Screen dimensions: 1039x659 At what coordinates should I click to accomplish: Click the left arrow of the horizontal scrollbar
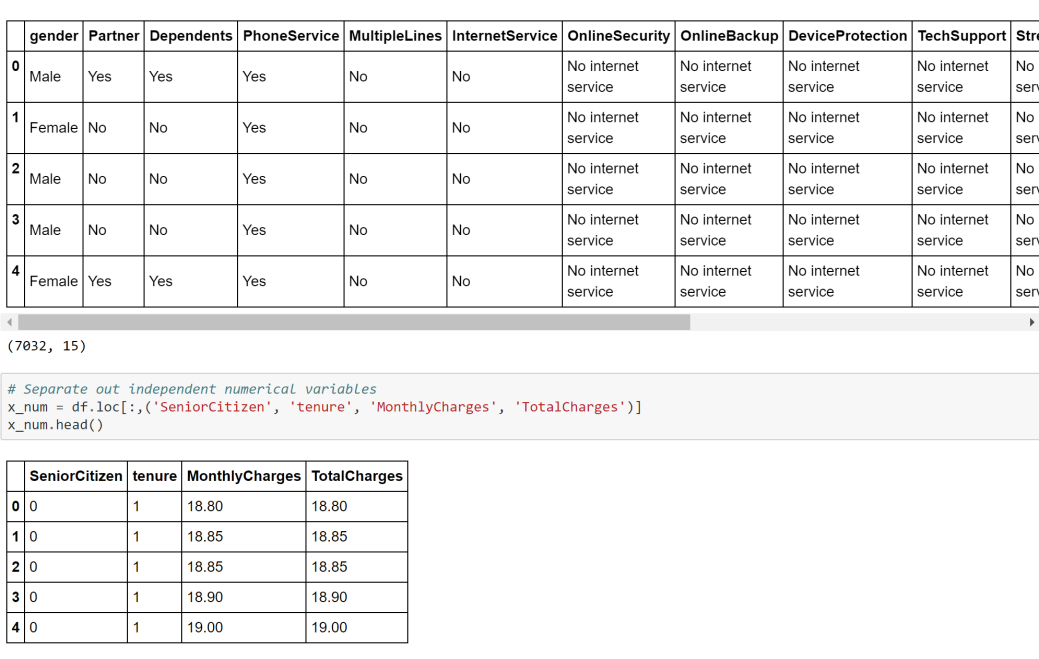coord(9,323)
